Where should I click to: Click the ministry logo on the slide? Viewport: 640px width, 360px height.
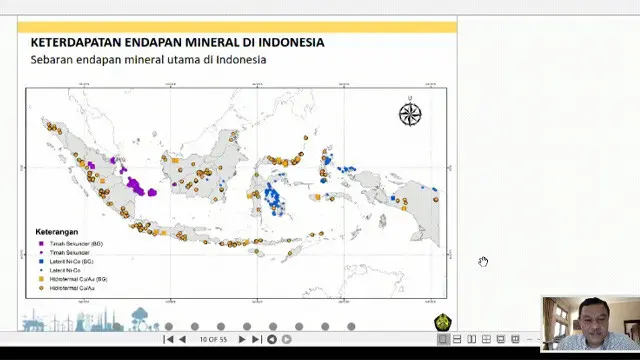coord(442,322)
